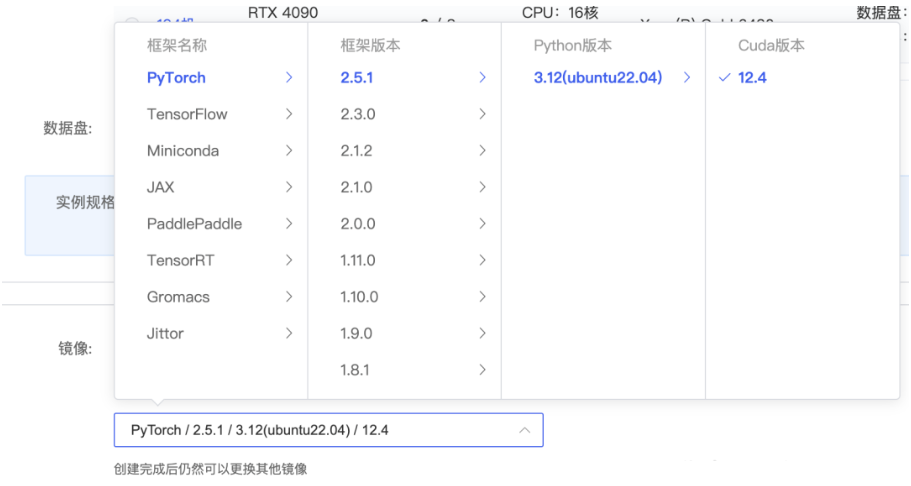Click chevron next to version 1.11.0

(482, 260)
